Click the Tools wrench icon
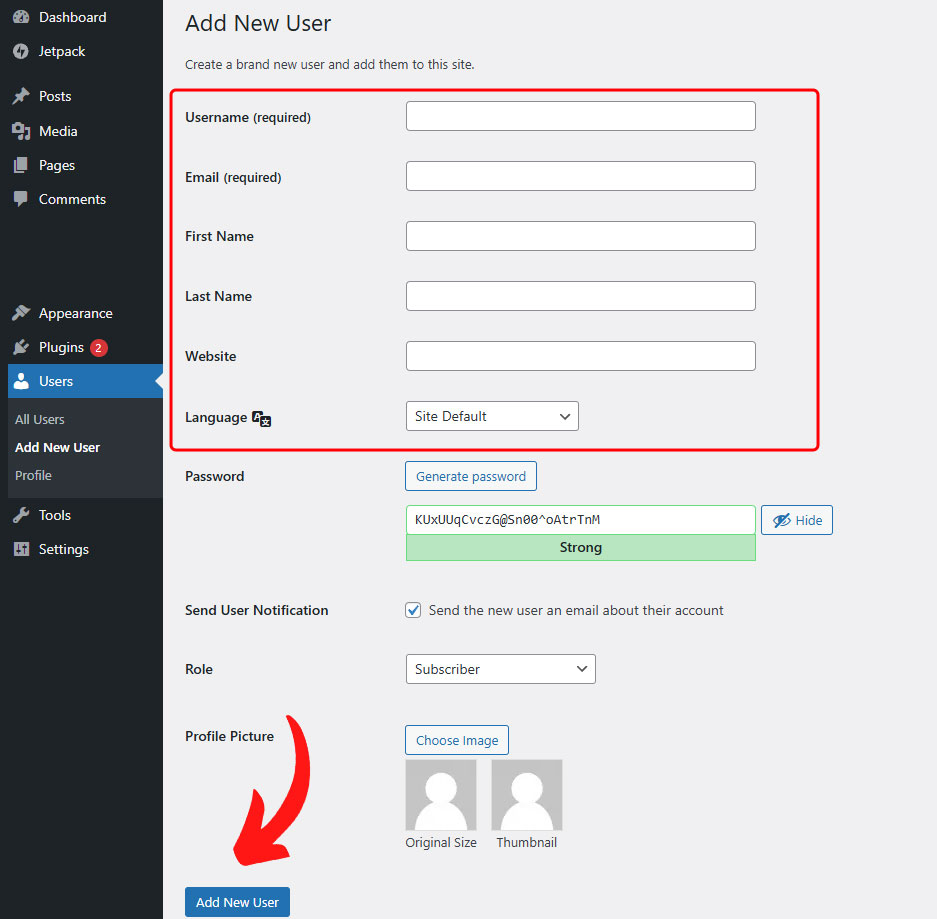The width and height of the screenshot is (937, 919). pyautogui.click(x=21, y=515)
